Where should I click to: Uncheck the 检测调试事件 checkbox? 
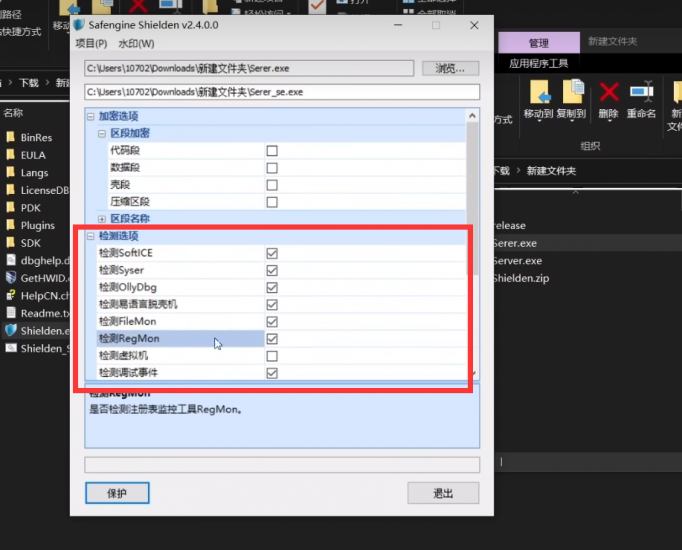272,373
